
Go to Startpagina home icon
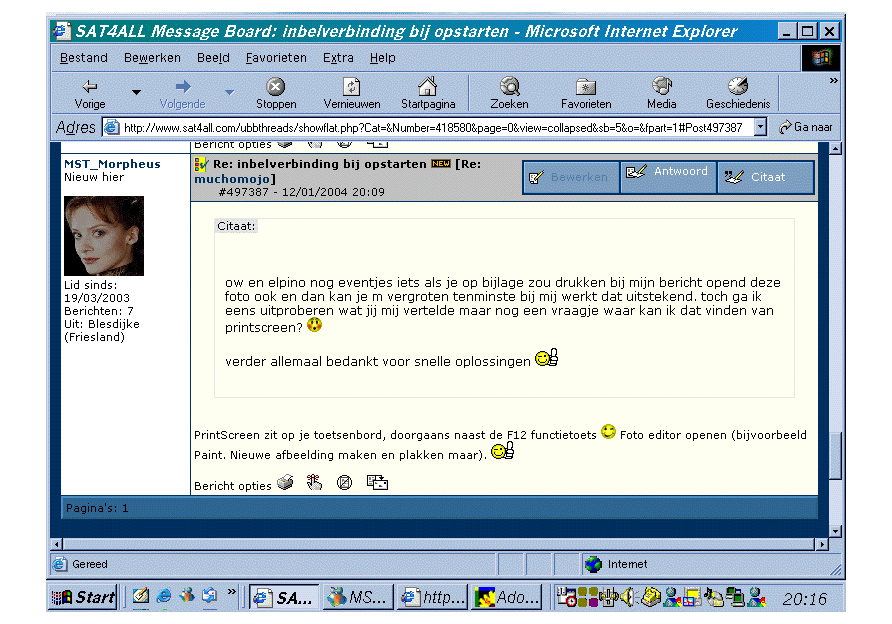[x=428, y=94]
